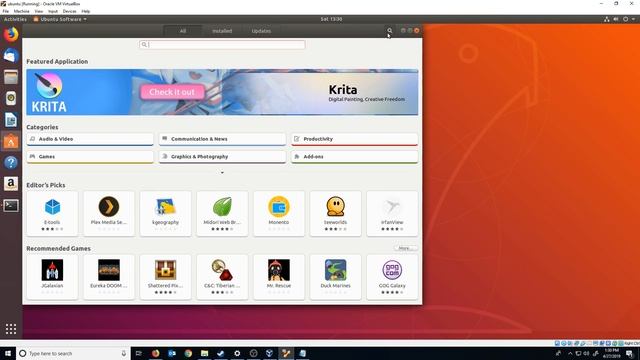Screen dimensions: 640x360
Task: Launch Thunderbird mail from the dock
Action: [11, 56]
